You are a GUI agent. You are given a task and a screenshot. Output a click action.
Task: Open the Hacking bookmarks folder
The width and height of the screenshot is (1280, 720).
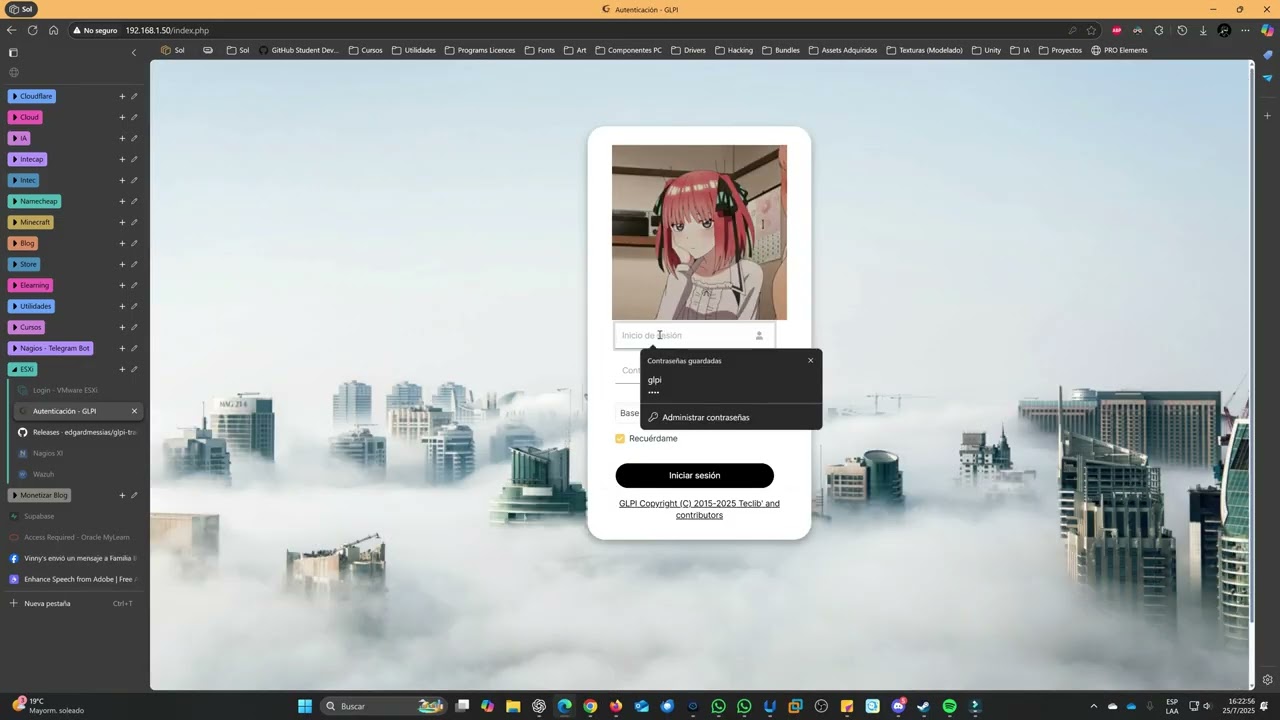pyautogui.click(x=734, y=50)
